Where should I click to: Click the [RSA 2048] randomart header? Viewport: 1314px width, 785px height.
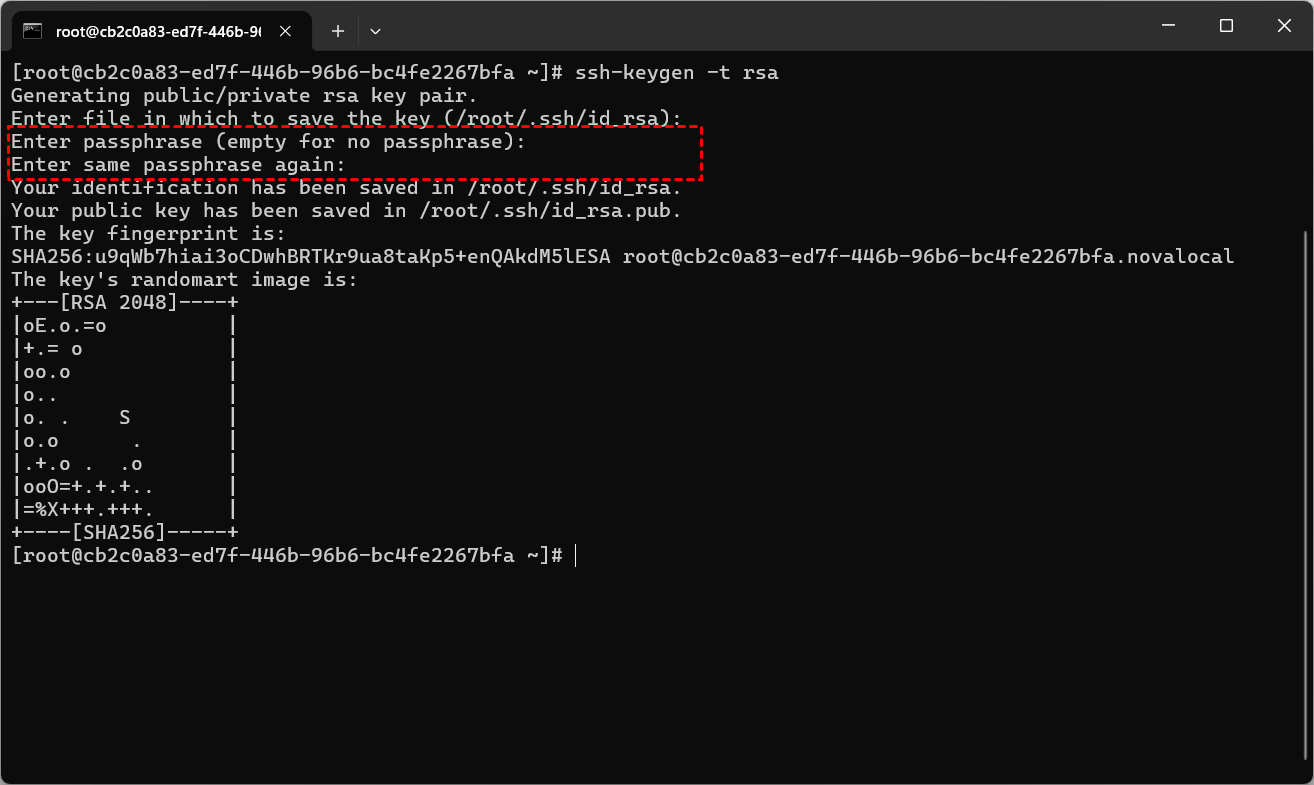click(x=124, y=302)
